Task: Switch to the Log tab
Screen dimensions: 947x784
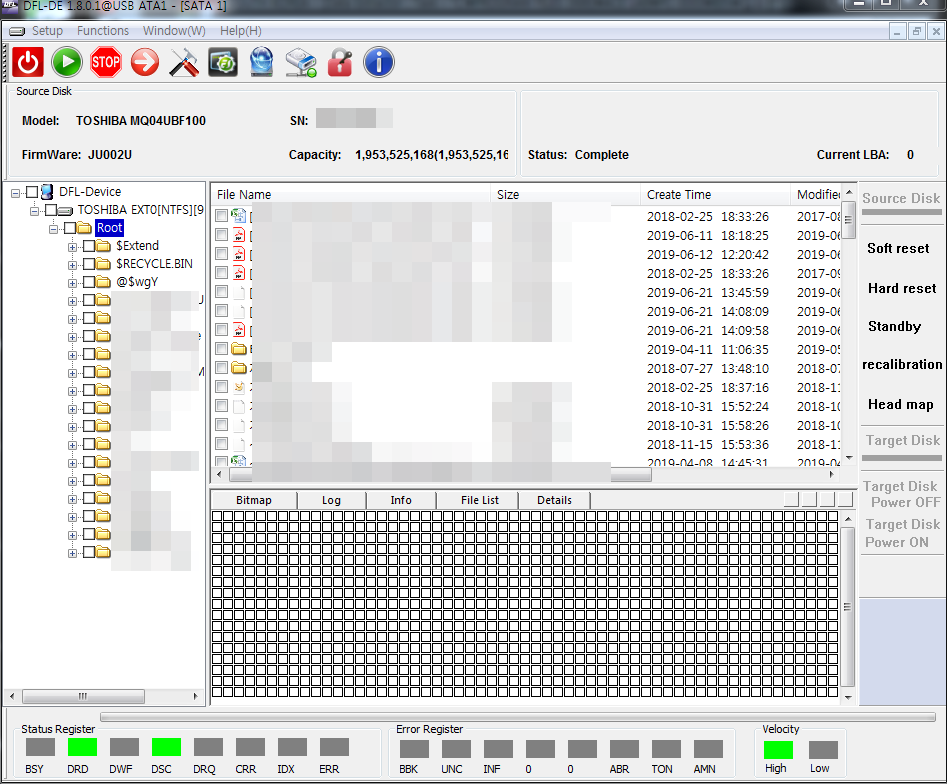Action: pyautogui.click(x=331, y=500)
